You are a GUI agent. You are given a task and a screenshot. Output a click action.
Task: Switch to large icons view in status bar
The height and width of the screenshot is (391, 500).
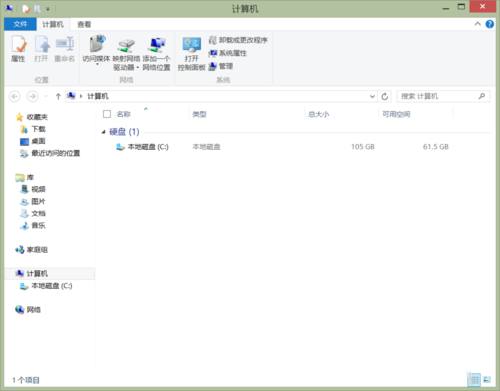point(487,379)
